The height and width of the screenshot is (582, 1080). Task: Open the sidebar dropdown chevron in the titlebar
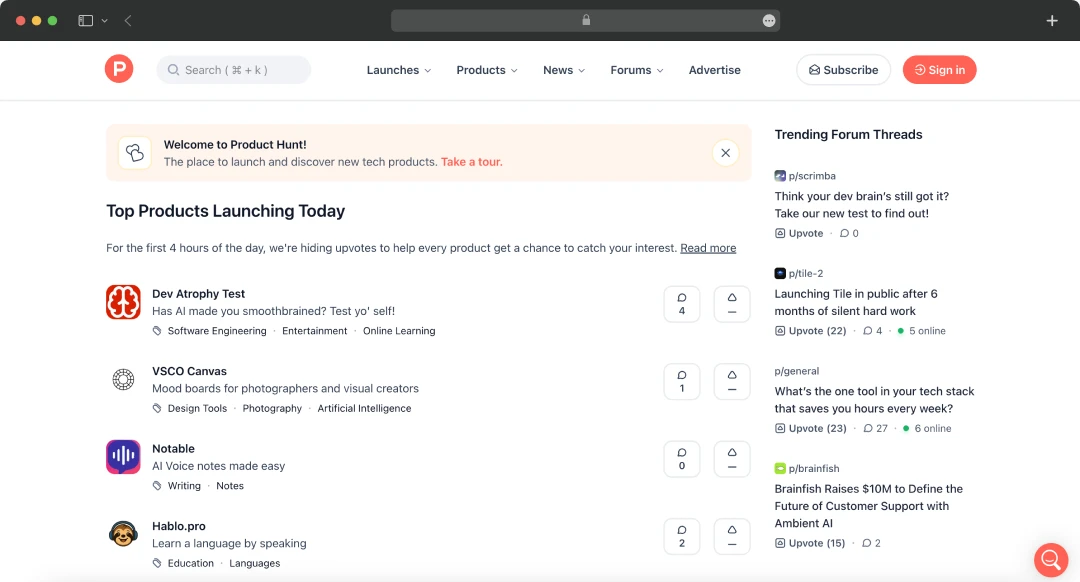pyautogui.click(x=105, y=21)
